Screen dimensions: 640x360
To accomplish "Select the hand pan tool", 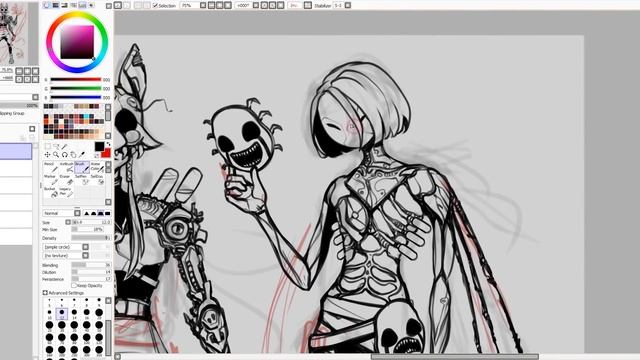I will 73,155.
